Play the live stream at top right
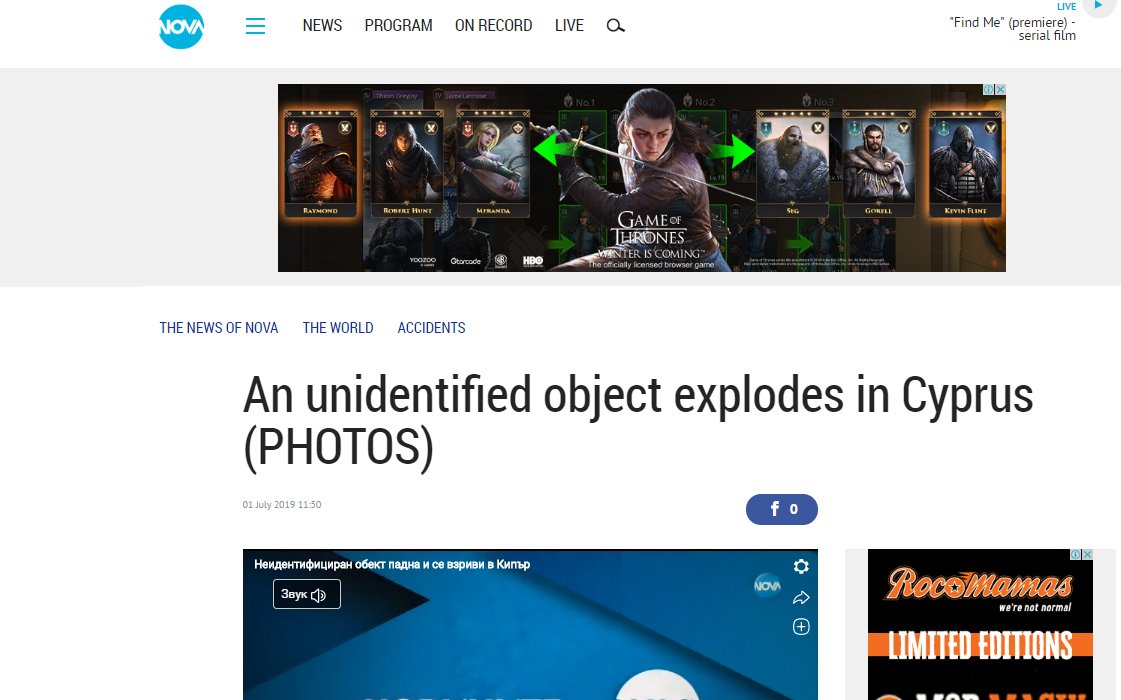The height and width of the screenshot is (700, 1121). 1099,6
